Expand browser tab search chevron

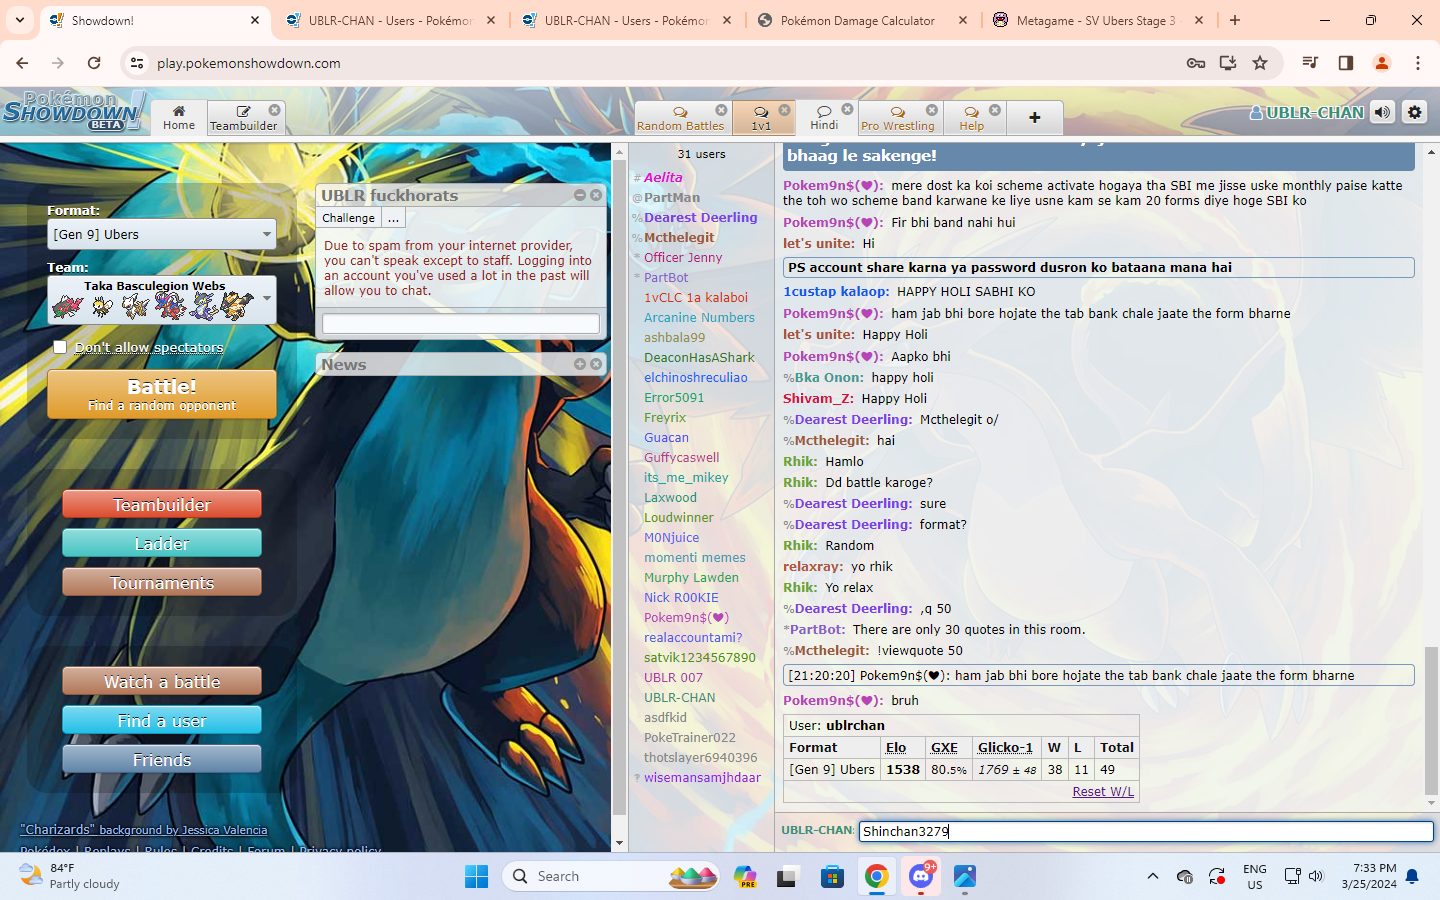click(20, 20)
